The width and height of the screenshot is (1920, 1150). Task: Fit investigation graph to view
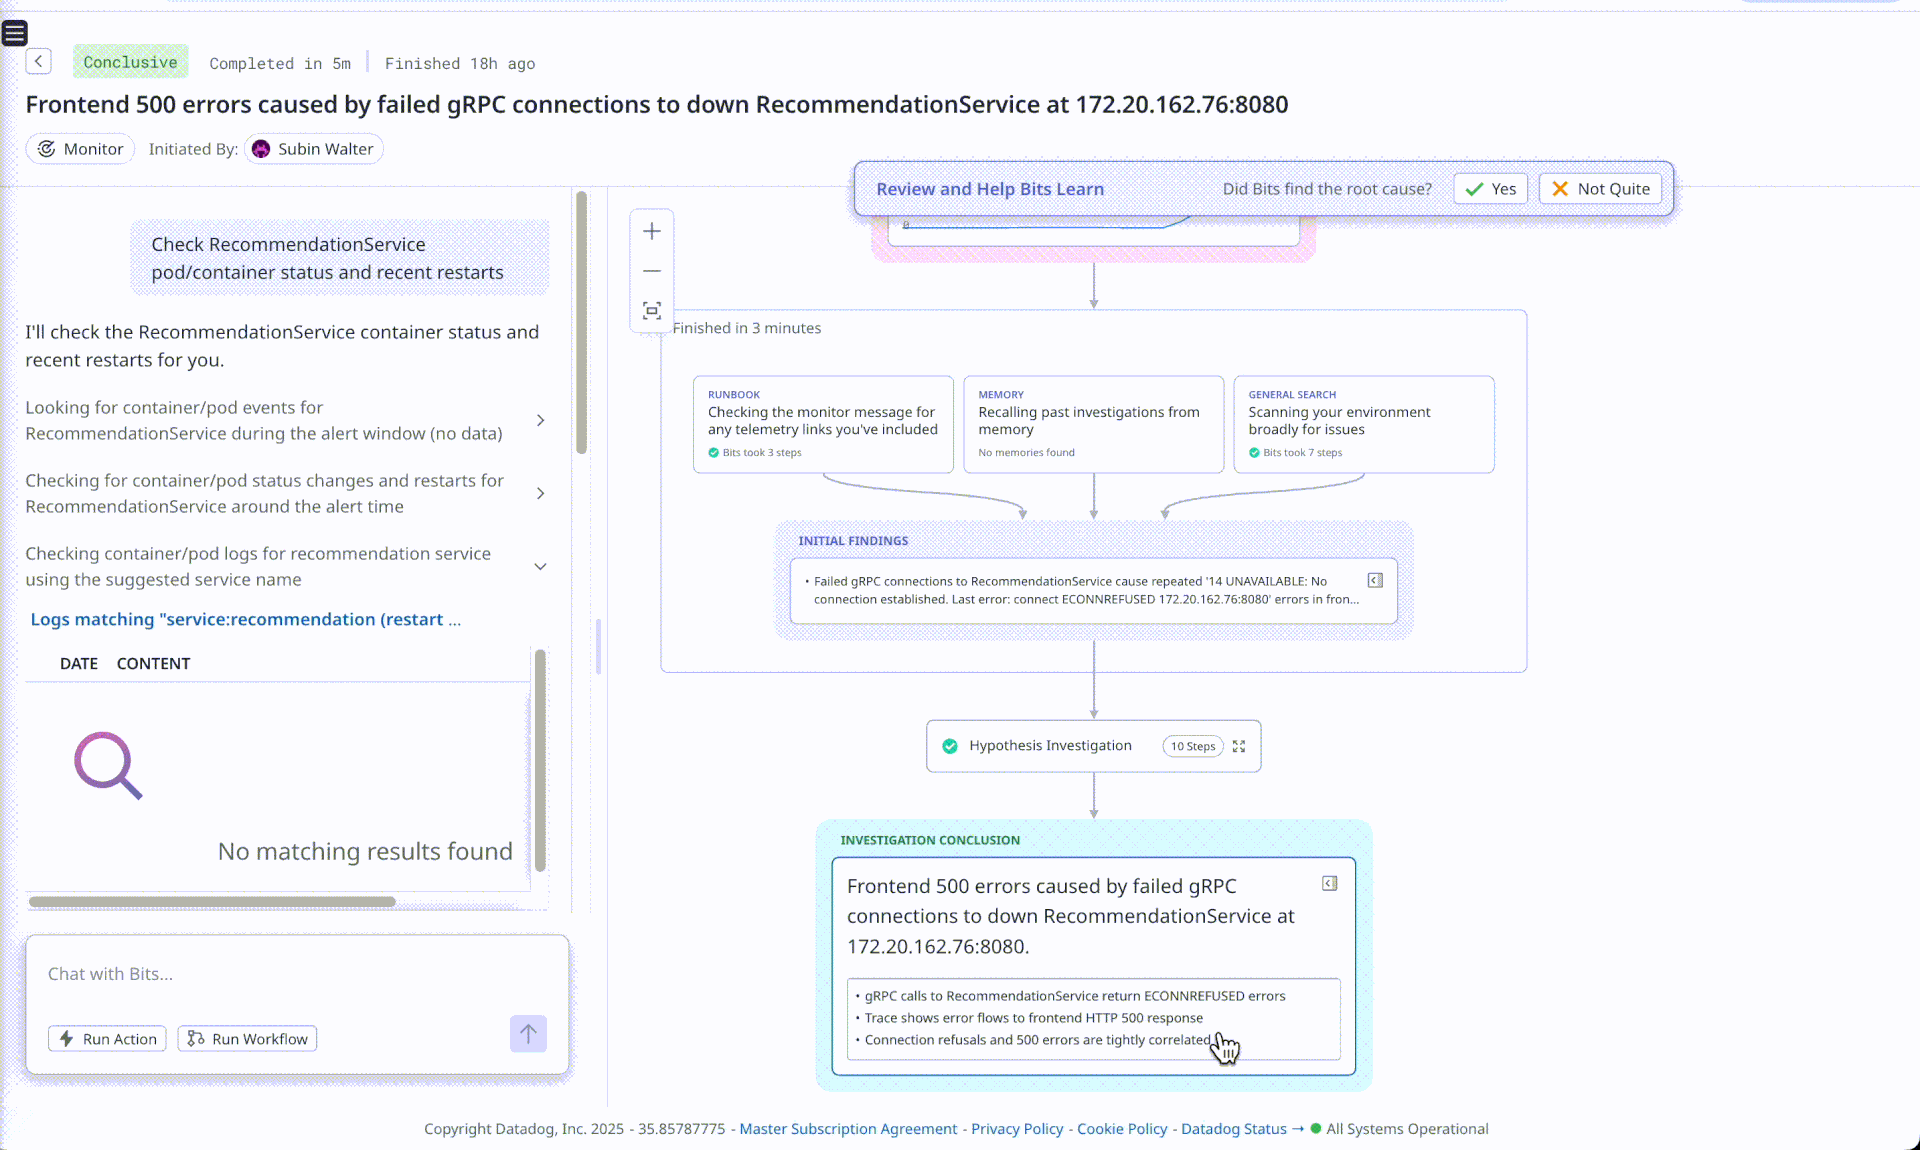coord(652,311)
